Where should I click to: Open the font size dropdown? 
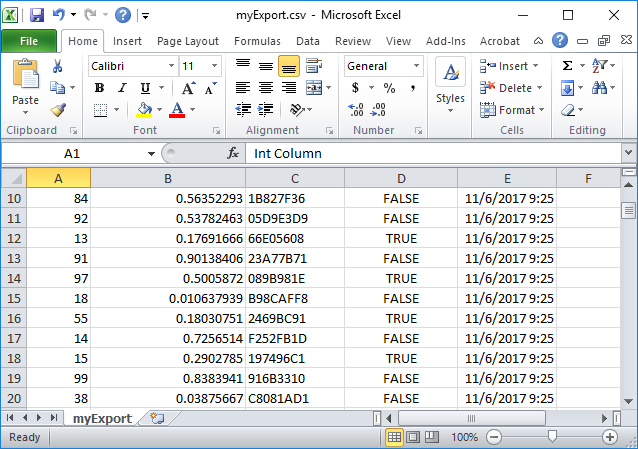click(214, 66)
